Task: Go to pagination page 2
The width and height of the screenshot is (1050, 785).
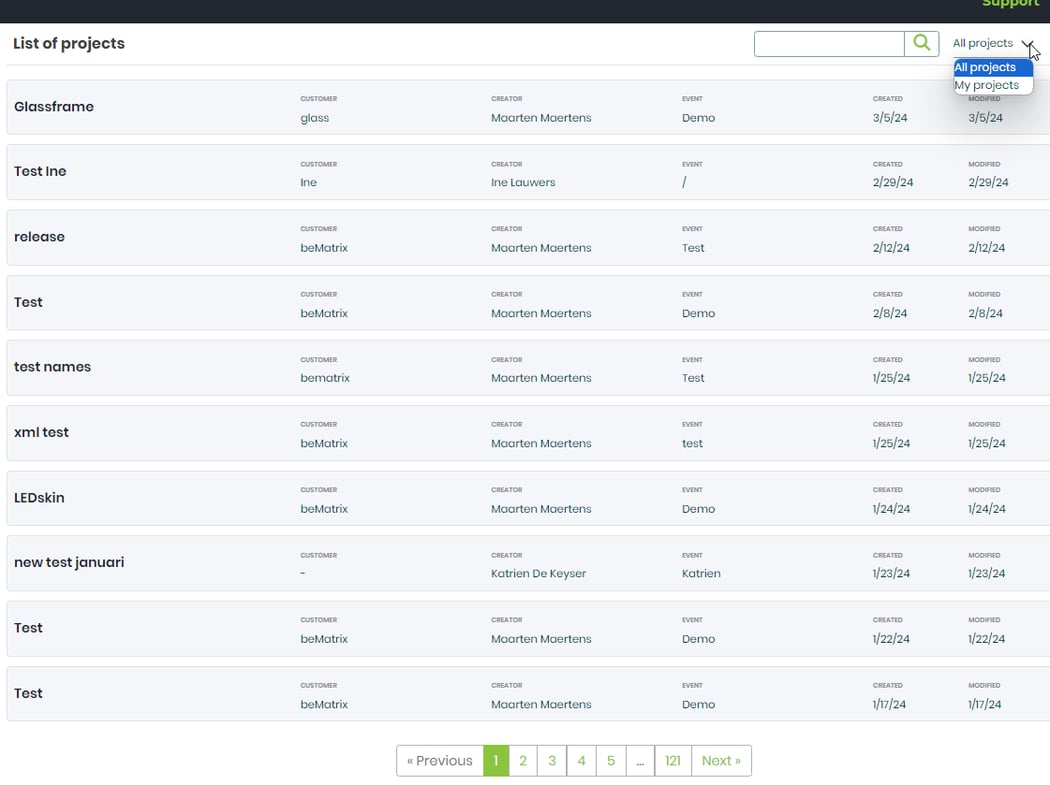Action: (x=523, y=761)
